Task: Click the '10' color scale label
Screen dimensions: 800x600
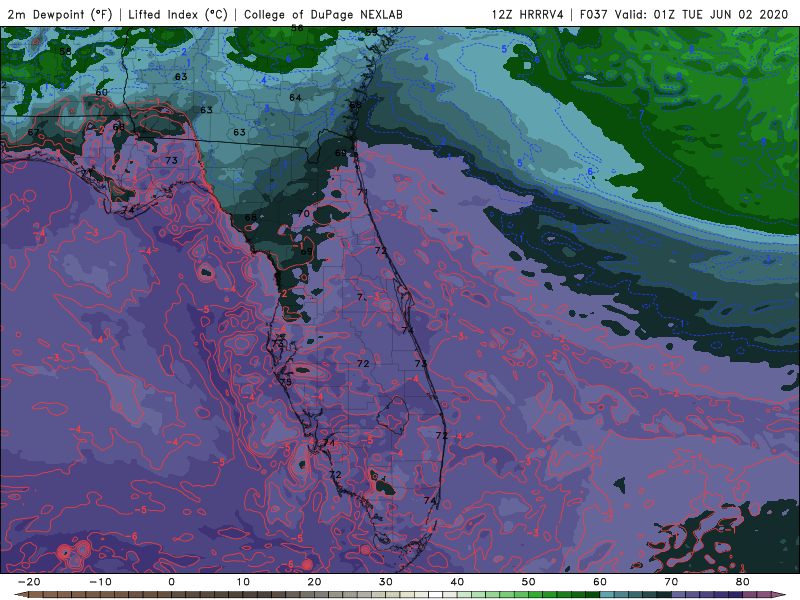Action: [x=243, y=582]
